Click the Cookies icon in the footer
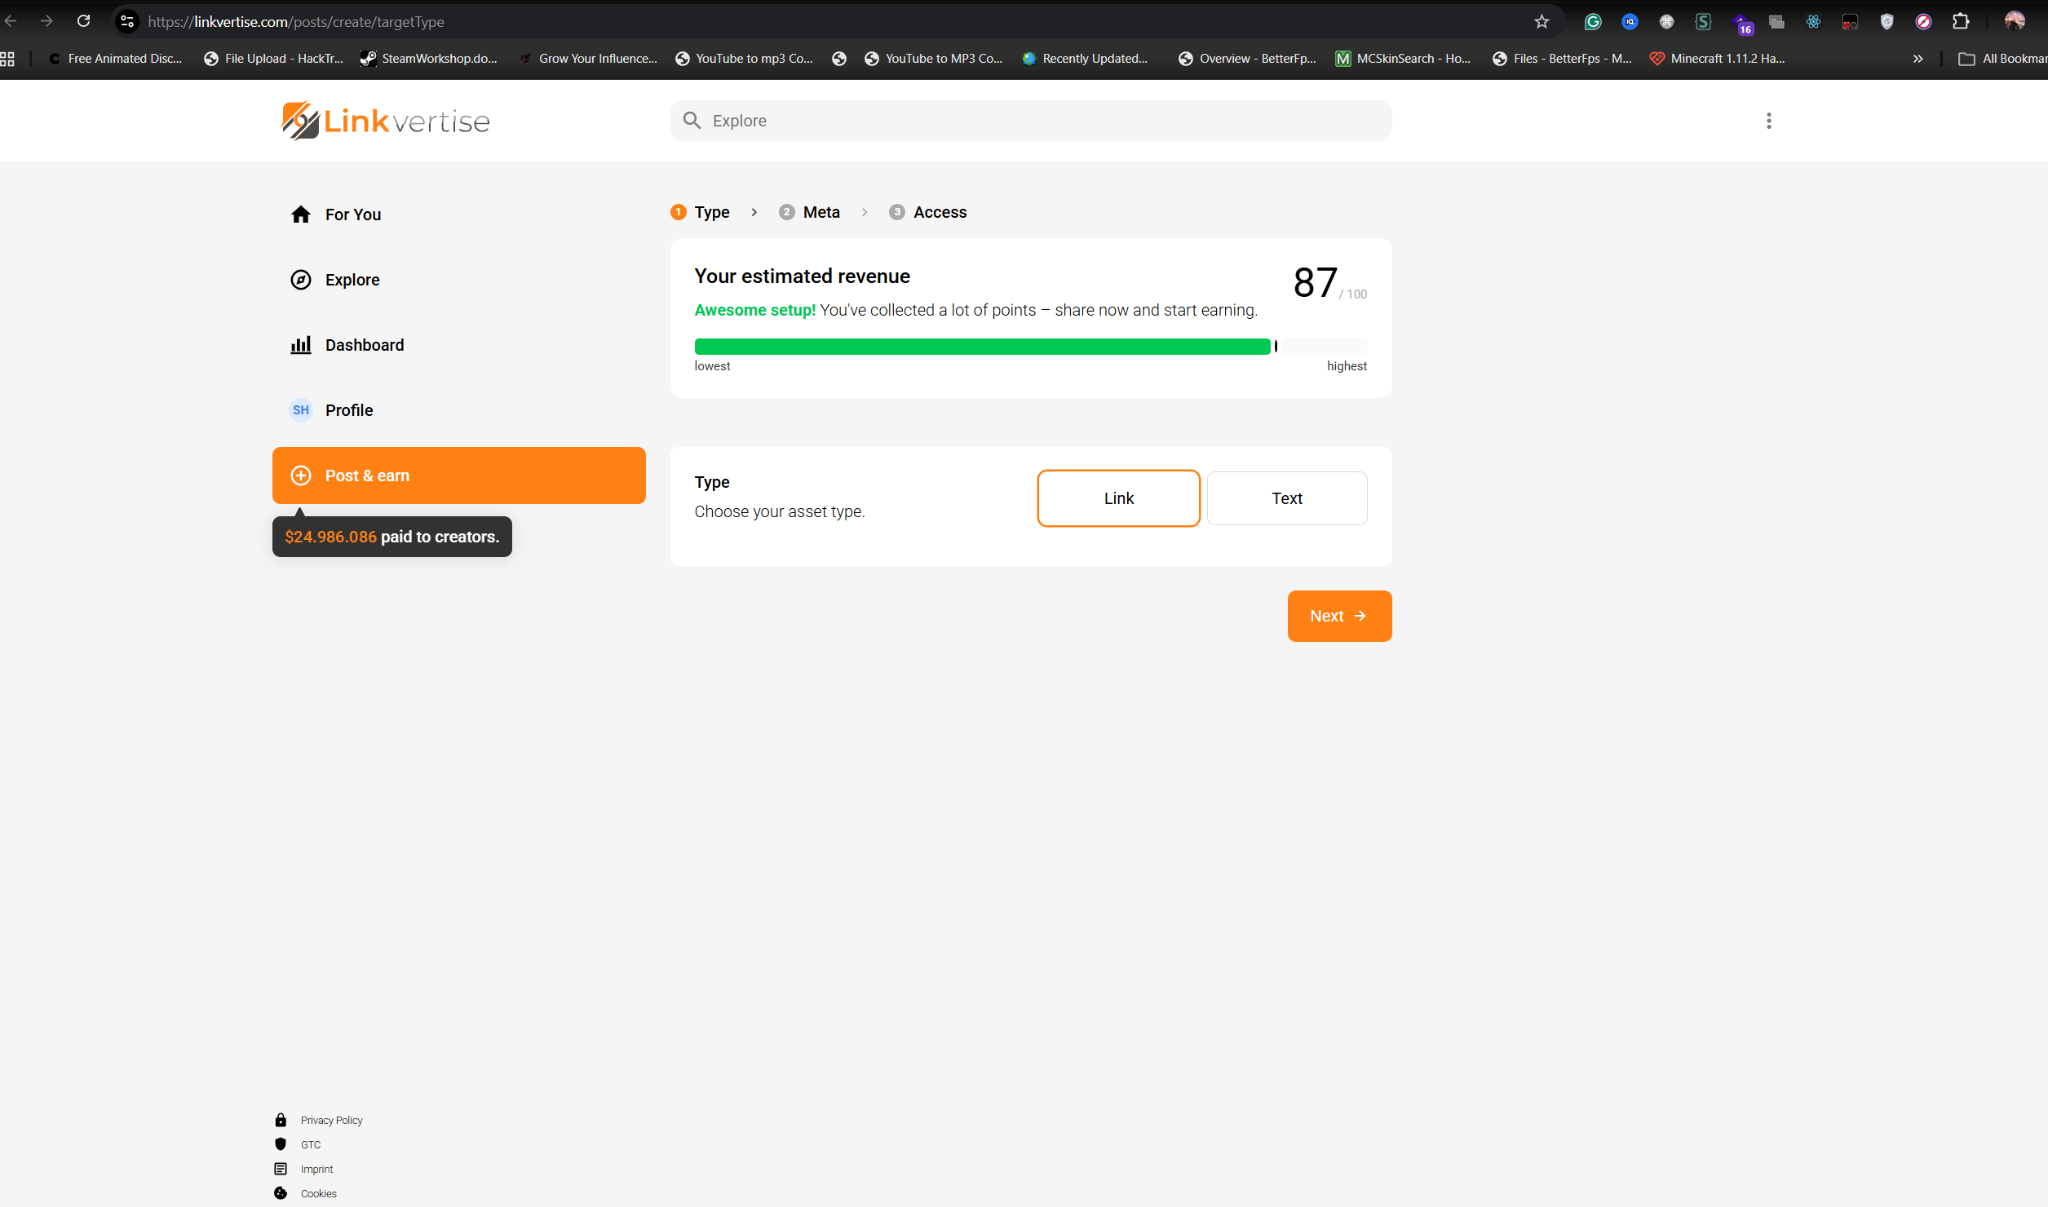 (281, 1193)
